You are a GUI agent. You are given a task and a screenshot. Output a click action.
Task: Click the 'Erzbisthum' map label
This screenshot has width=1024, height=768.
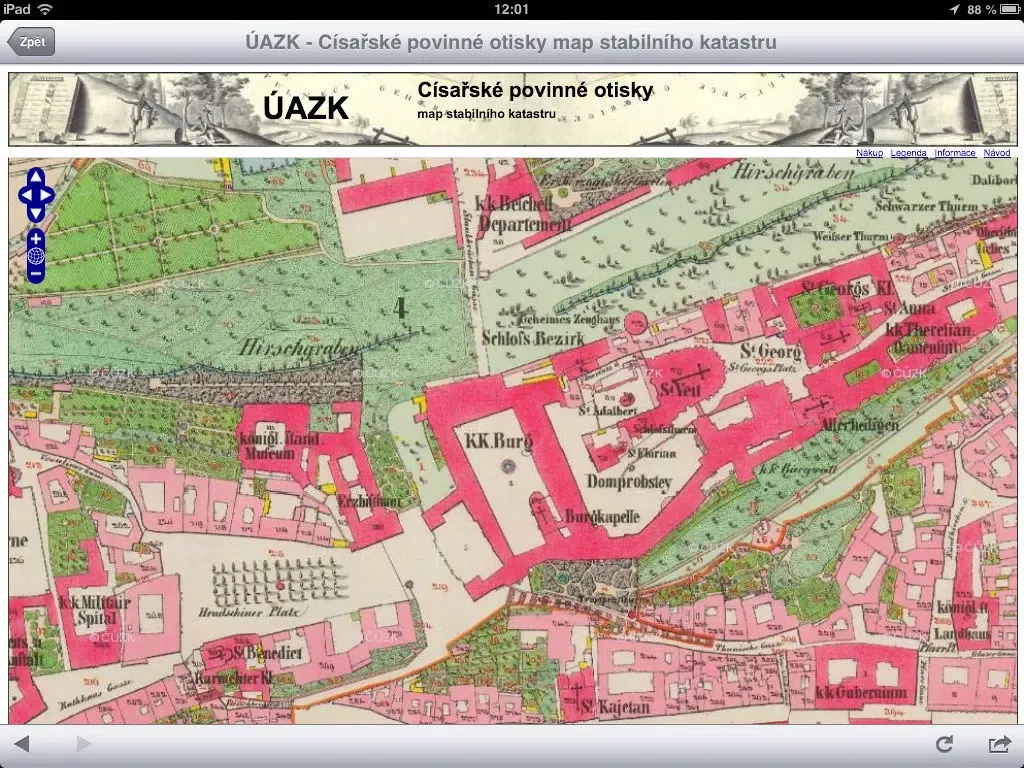click(369, 502)
